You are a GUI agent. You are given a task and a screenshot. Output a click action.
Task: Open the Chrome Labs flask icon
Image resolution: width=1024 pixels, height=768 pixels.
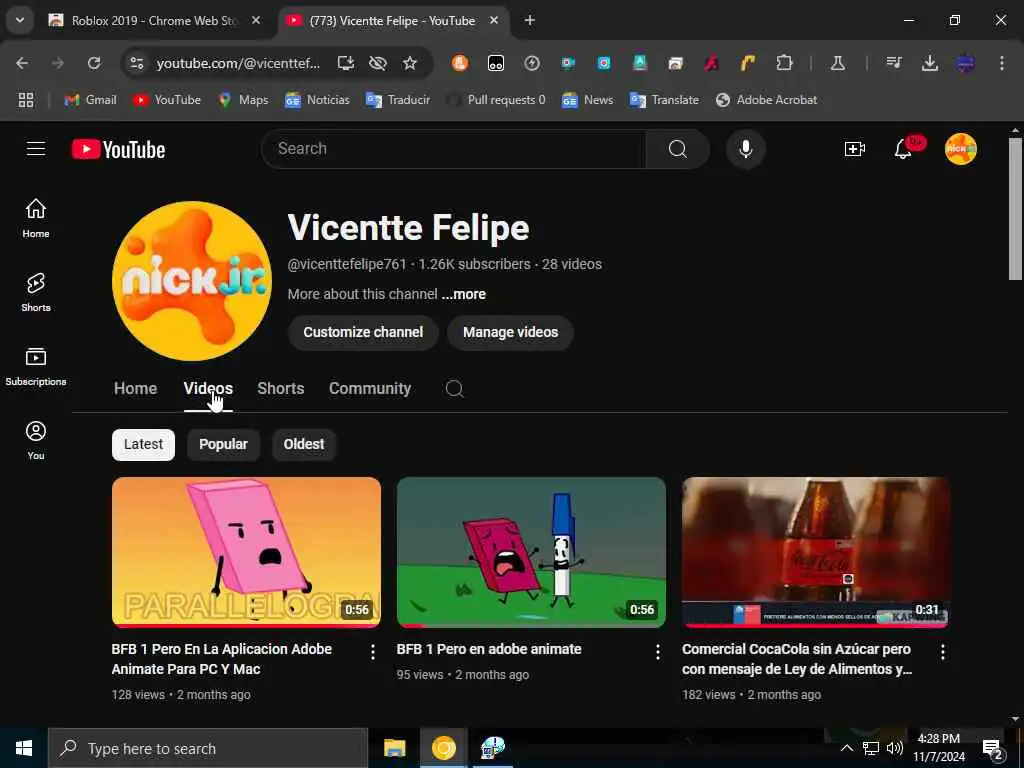pyautogui.click(x=837, y=63)
